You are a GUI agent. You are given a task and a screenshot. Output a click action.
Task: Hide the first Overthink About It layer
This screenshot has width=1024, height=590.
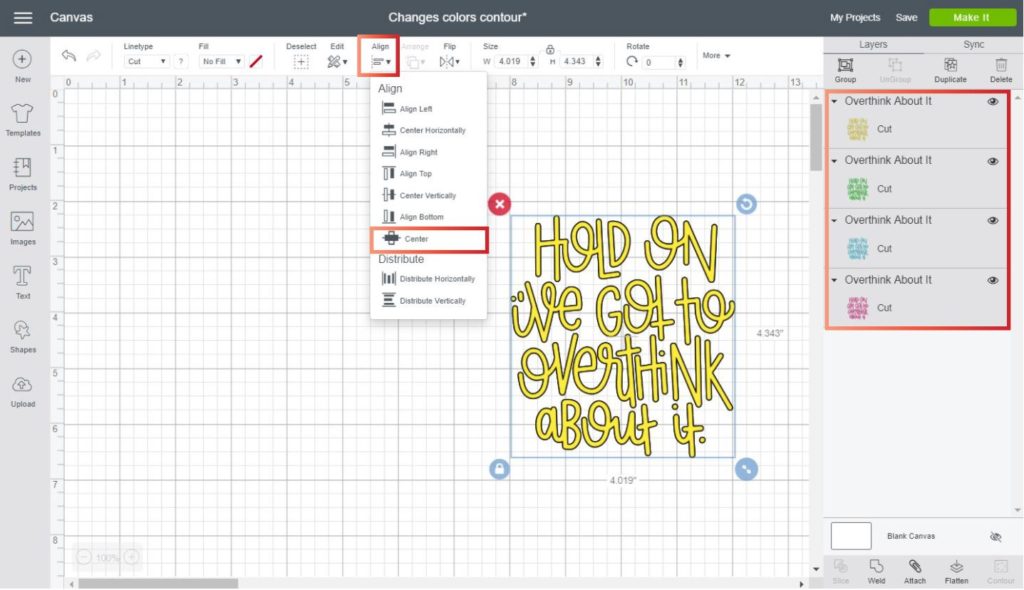click(993, 101)
